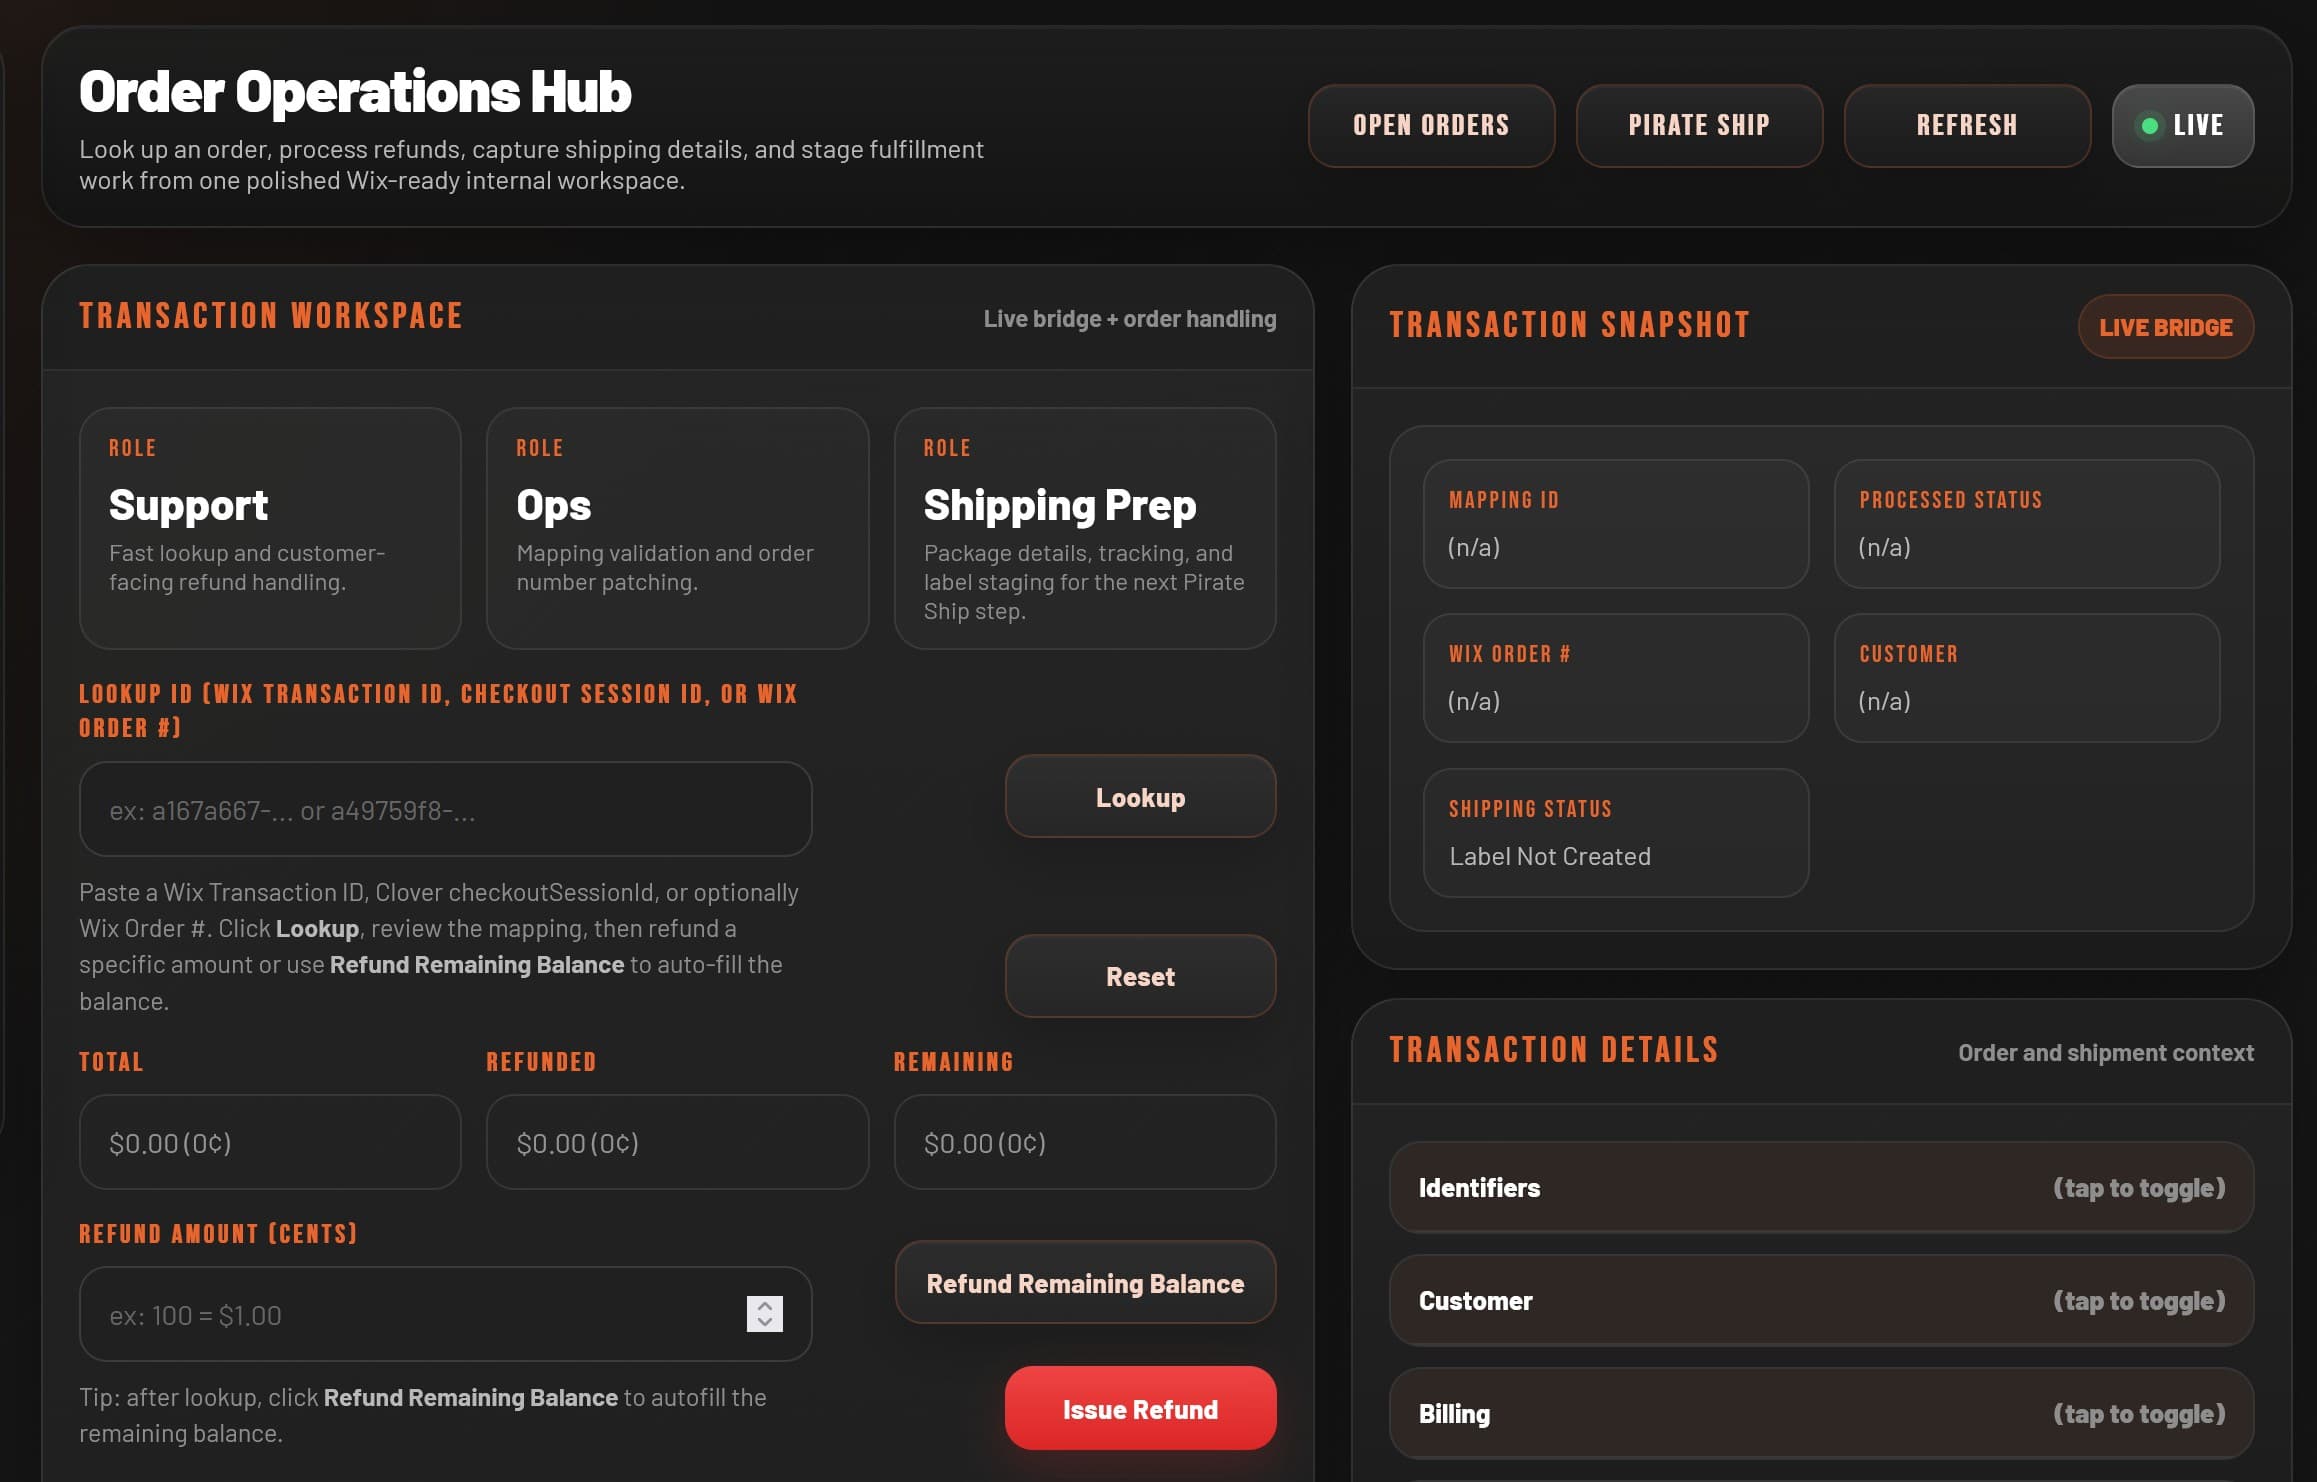Open the Open Orders view
2317x1482 pixels.
[x=1431, y=125]
